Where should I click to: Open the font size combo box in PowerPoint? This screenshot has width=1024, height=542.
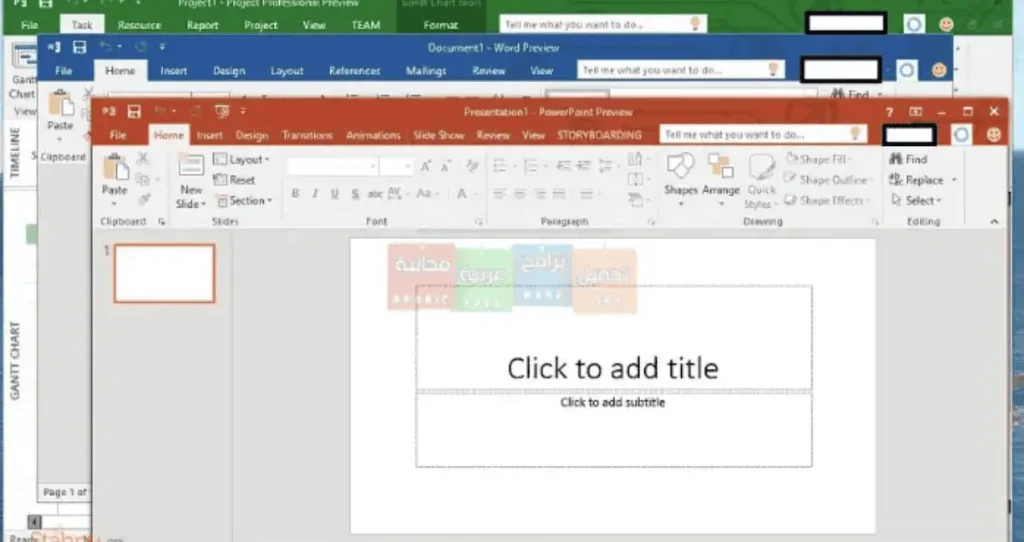coord(396,167)
